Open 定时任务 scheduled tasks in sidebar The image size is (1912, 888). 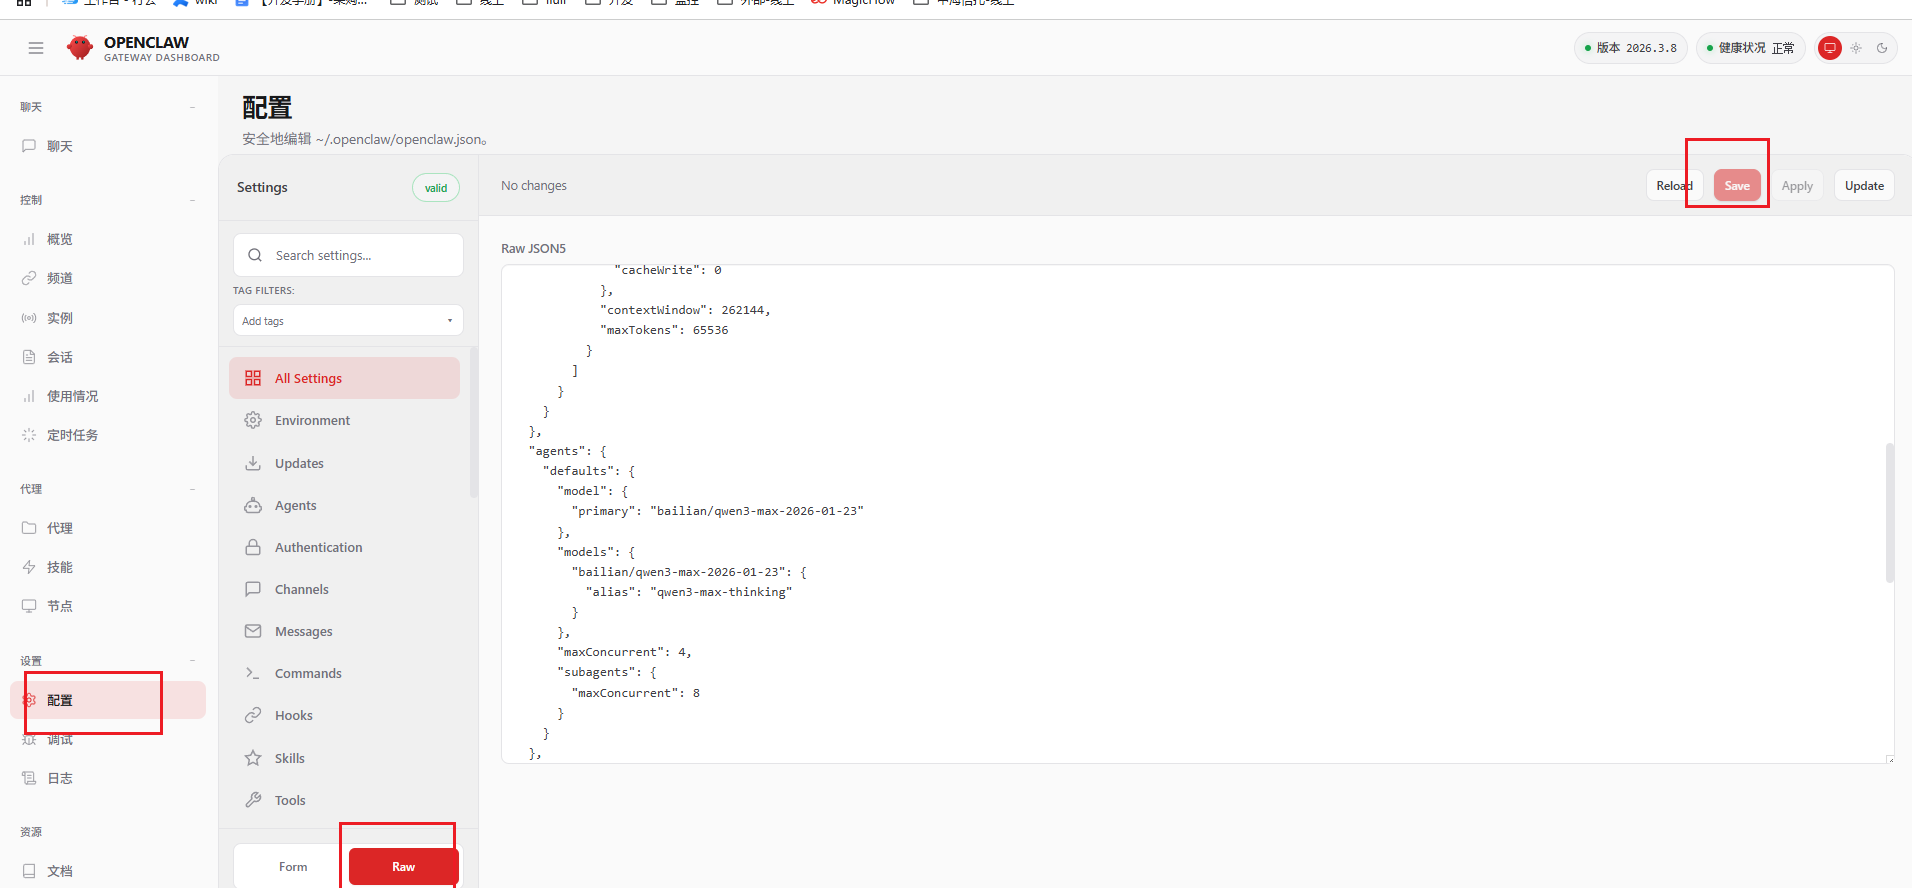(108, 435)
